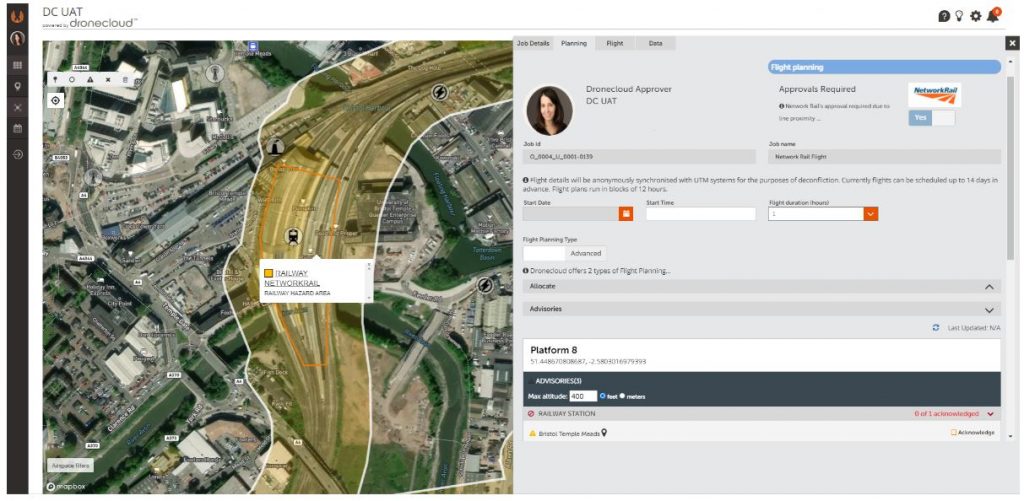Close the job panel with the X button

(1012, 43)
